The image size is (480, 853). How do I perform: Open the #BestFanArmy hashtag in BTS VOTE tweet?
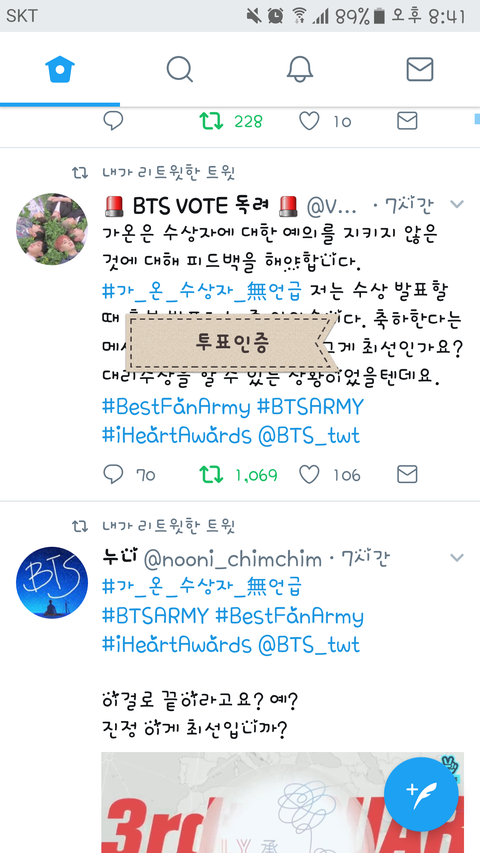pos(176,407)
